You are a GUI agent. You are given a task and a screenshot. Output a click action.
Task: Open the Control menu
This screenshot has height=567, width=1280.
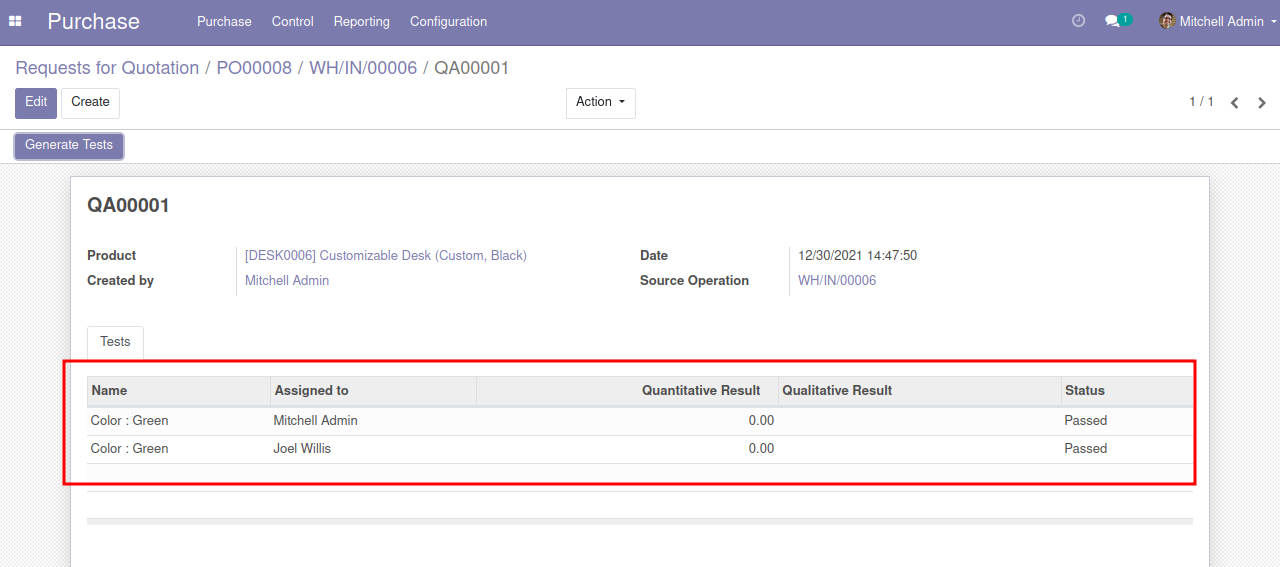[293, 21]
